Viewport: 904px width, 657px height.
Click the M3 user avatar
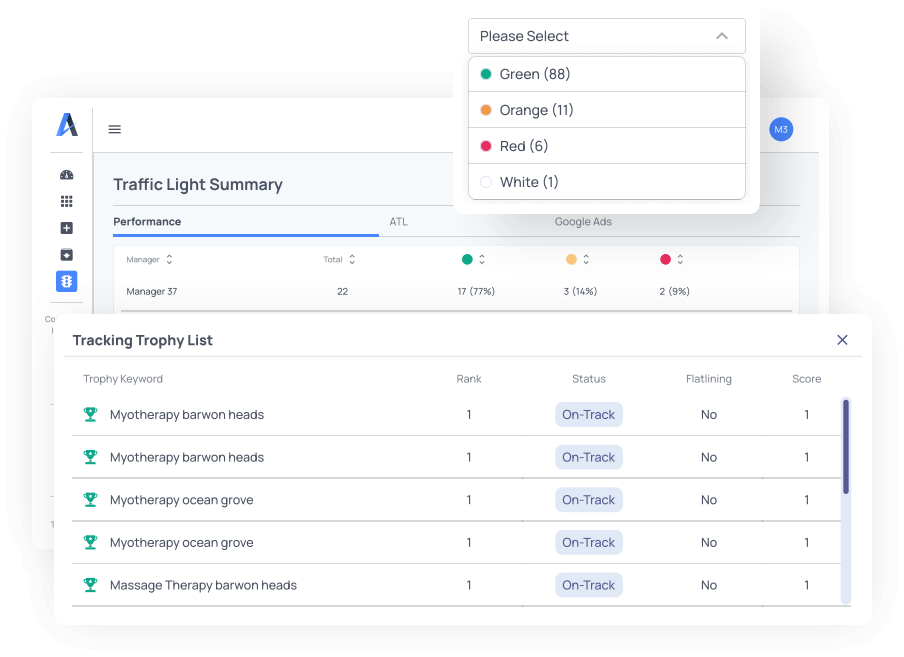pyautogui.click(x=781, y=129)
